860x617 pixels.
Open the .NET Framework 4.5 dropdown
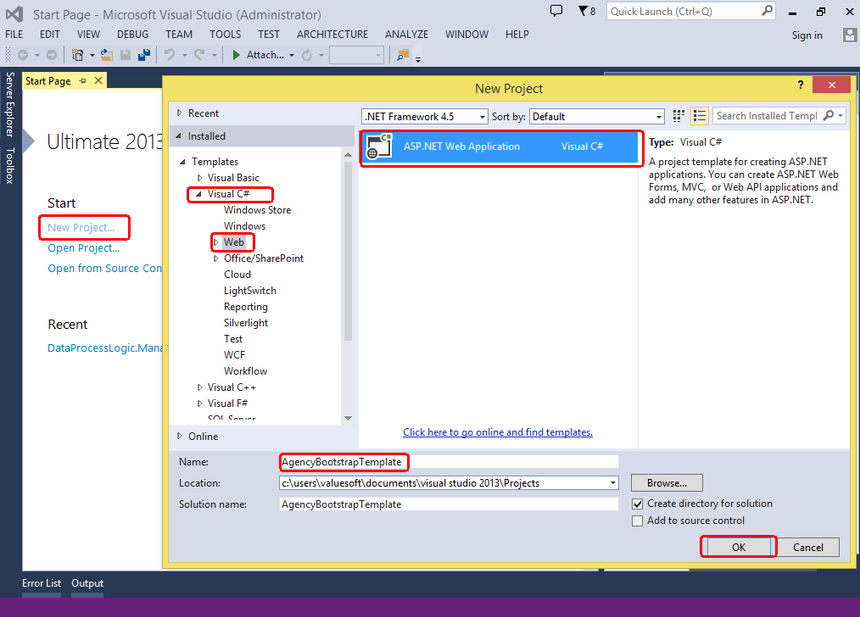pyautogui.click(x=425, y=116)
